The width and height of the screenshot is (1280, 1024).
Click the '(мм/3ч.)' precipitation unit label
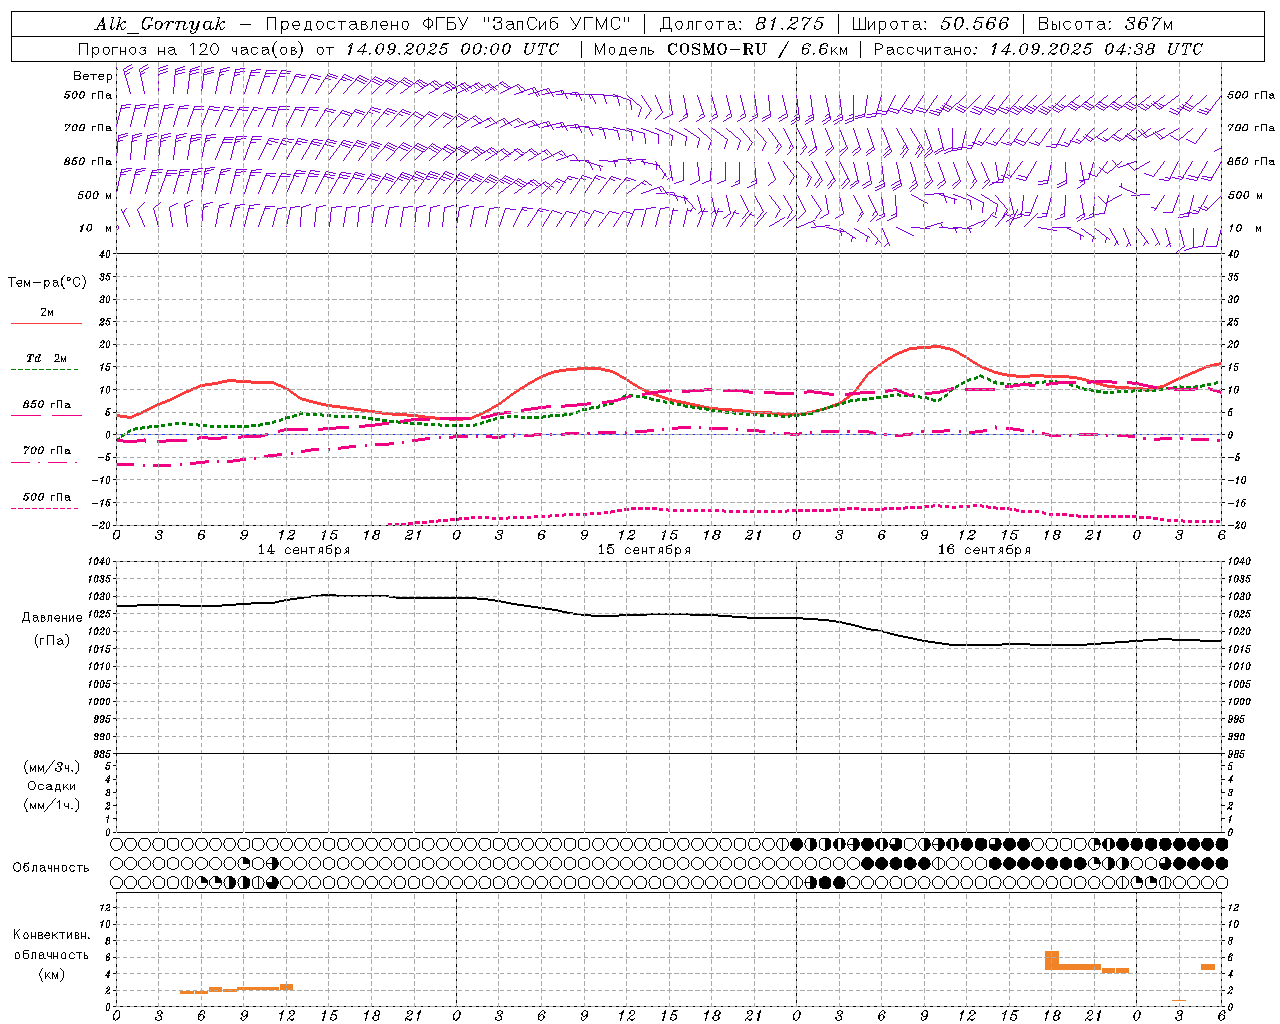click(x=52, y=767)
